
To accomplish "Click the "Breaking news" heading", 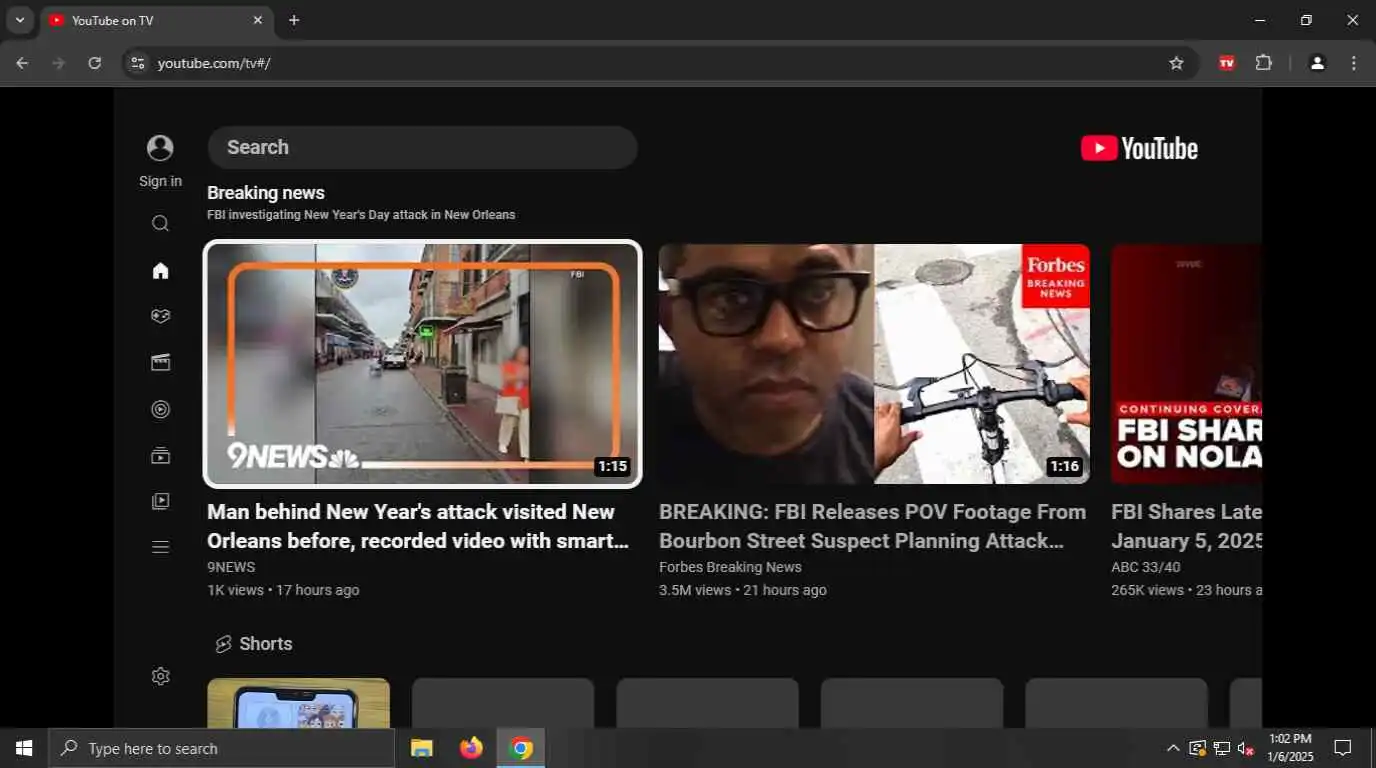I will (266, 193).
